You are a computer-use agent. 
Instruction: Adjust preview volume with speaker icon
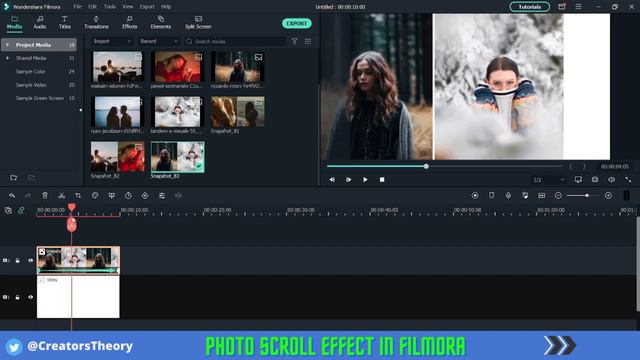[x=611, y=180]
